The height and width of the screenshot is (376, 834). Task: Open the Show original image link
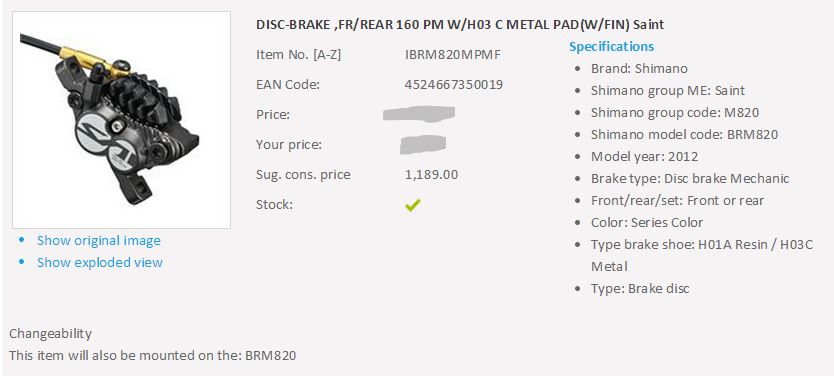pos(98,240)
